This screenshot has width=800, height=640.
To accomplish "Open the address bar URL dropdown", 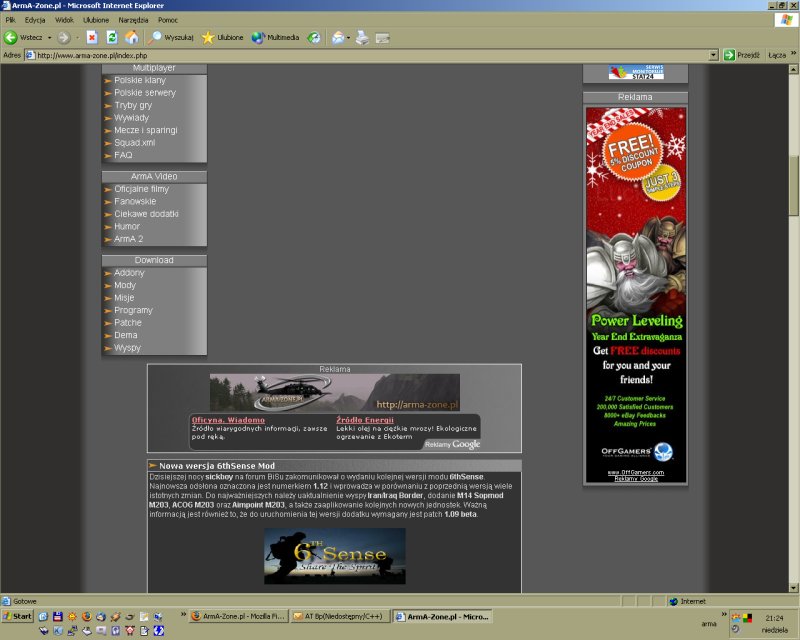I will pos(713,55).
